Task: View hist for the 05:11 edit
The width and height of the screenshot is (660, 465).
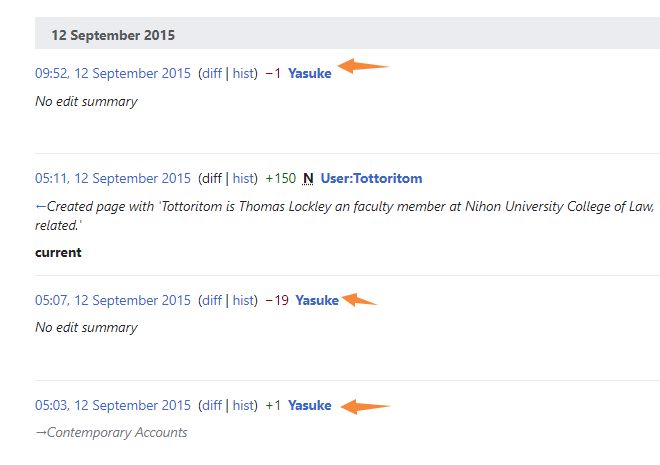Action: pos(244,178)
